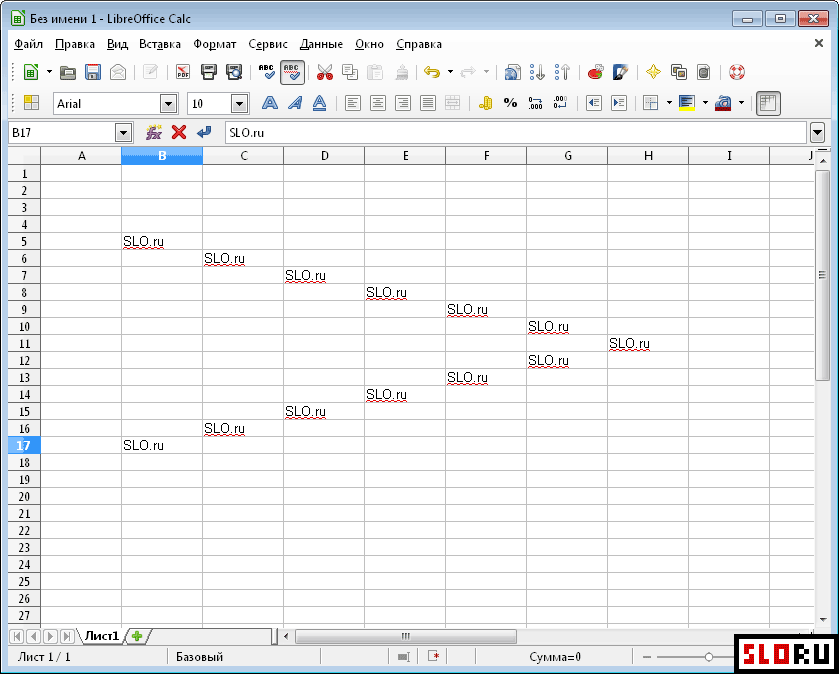Open the Файл menu
The height and width of the screenshot is (674, 839).
(x=28, y=44)
